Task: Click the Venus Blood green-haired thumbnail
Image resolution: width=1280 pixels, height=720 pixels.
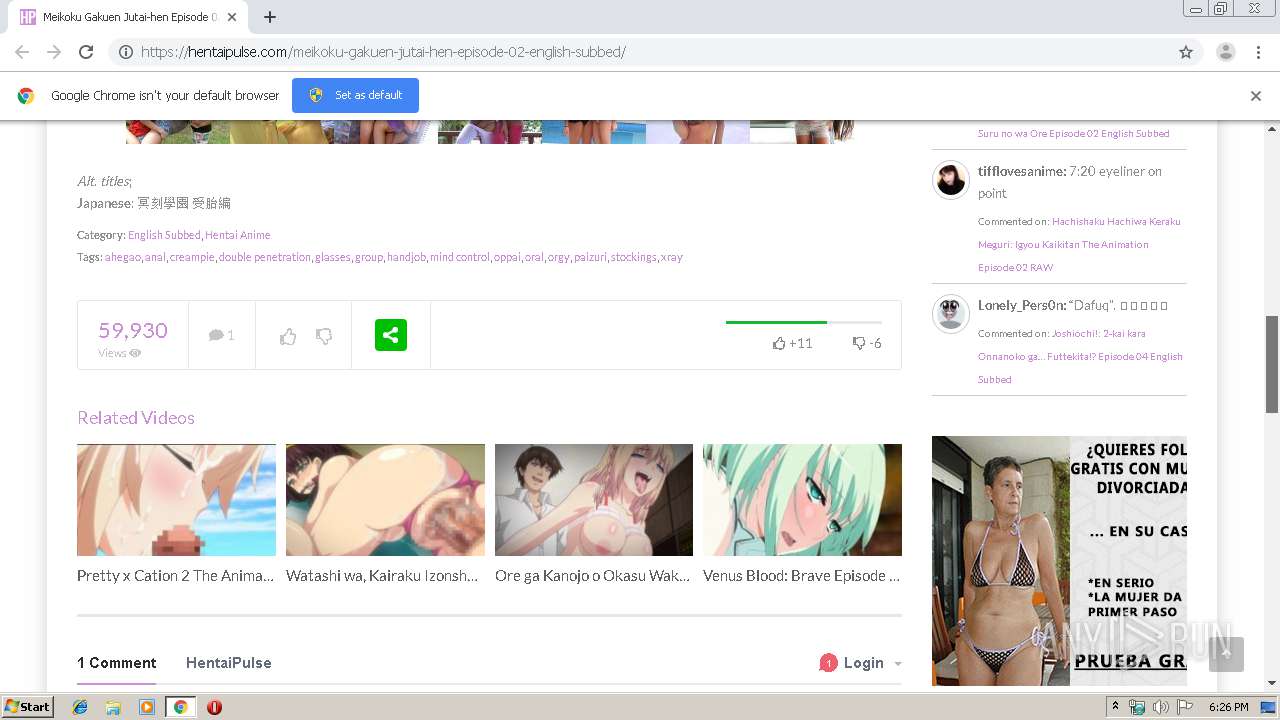Action: pyautogui.click(x=802, y=500)
